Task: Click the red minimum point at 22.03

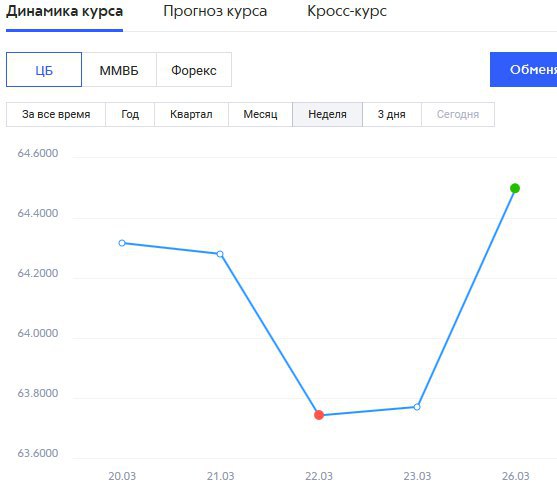Action: click(319, 415)
